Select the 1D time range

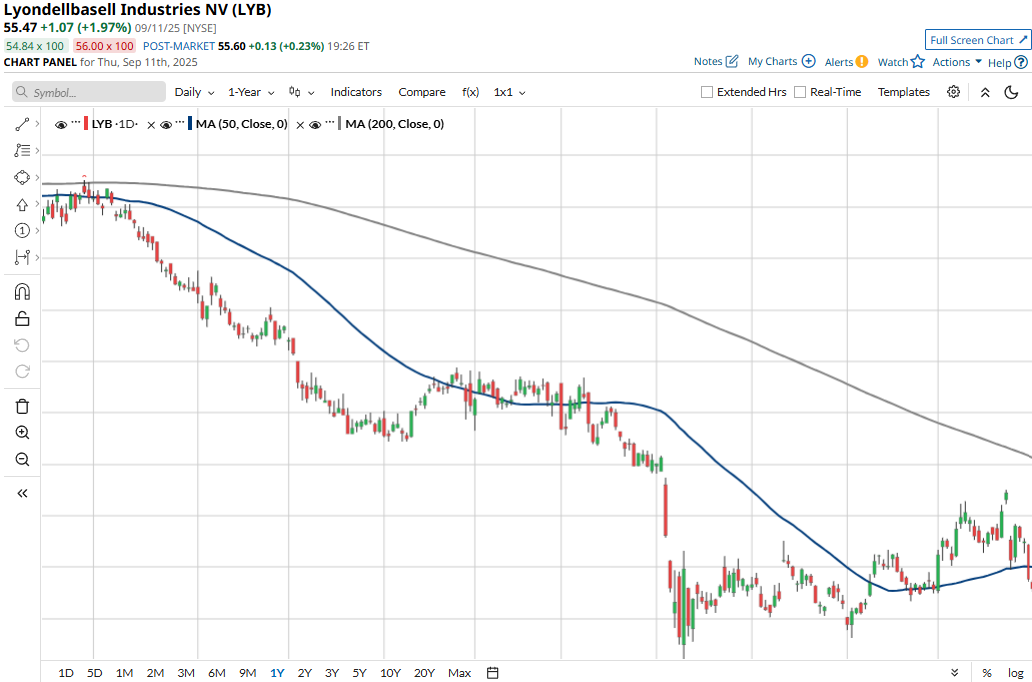click(66, 673)
